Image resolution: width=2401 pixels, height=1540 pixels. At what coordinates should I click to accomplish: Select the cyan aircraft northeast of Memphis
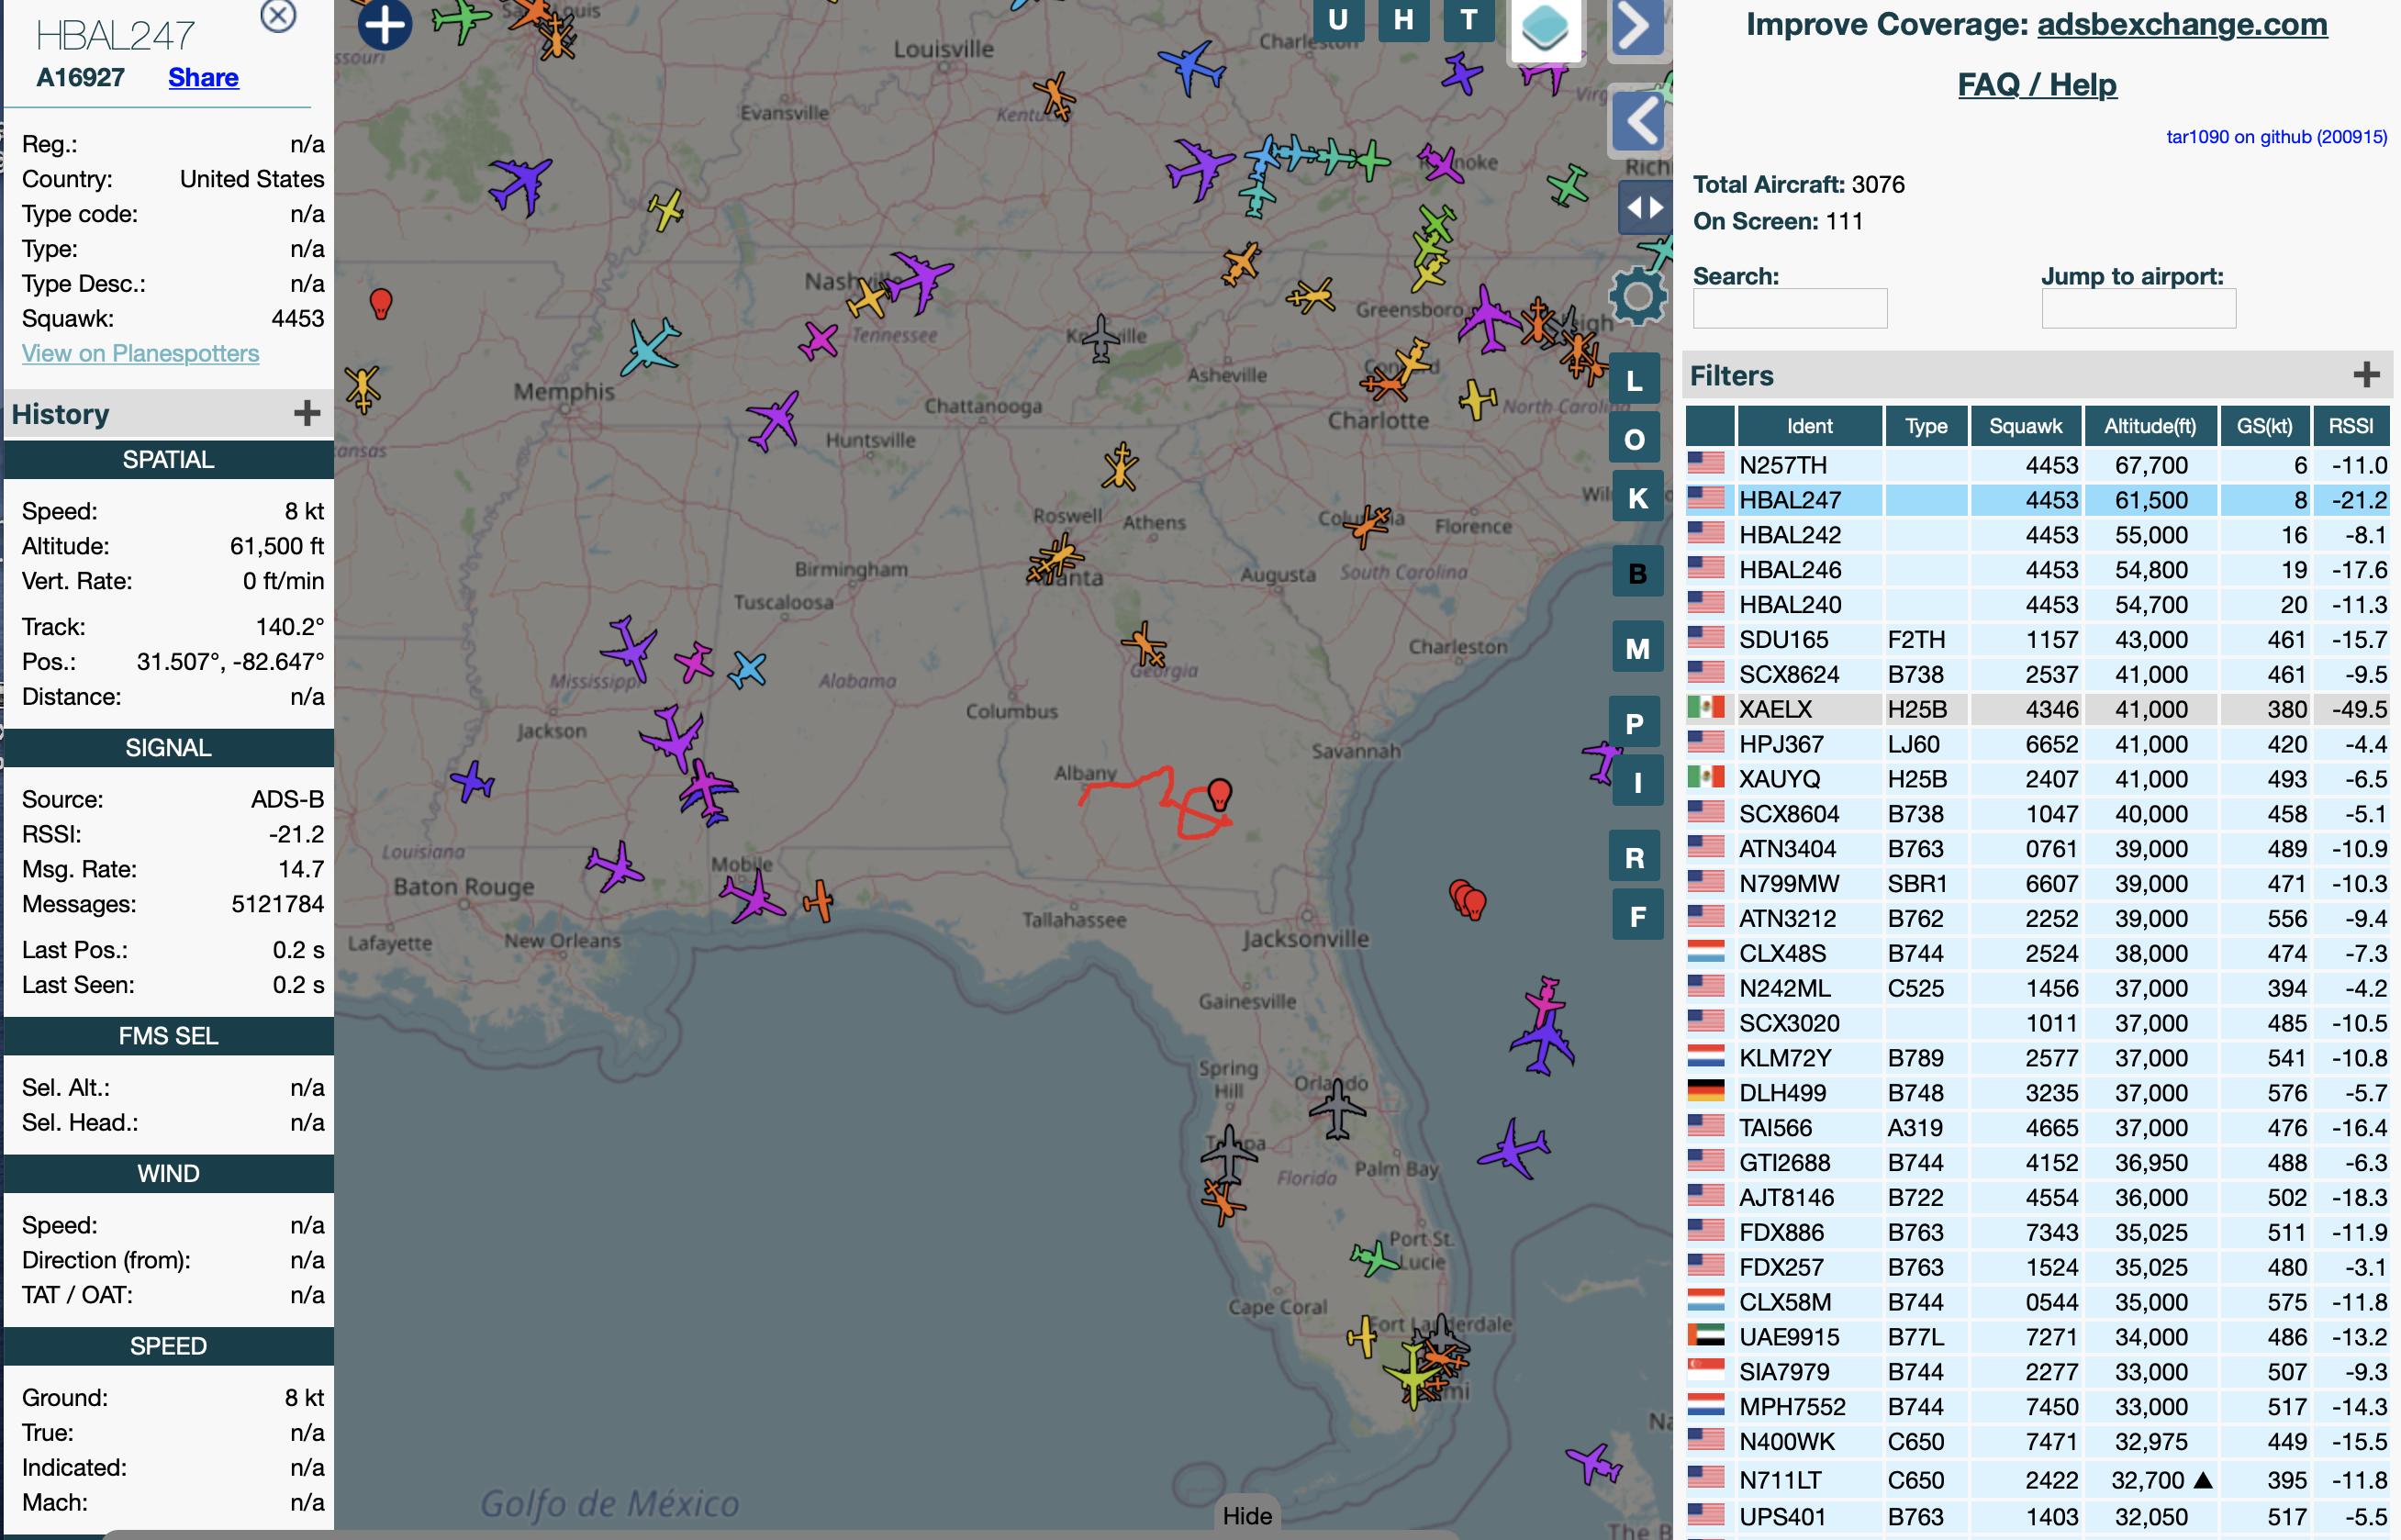click(x=651, y=346)
